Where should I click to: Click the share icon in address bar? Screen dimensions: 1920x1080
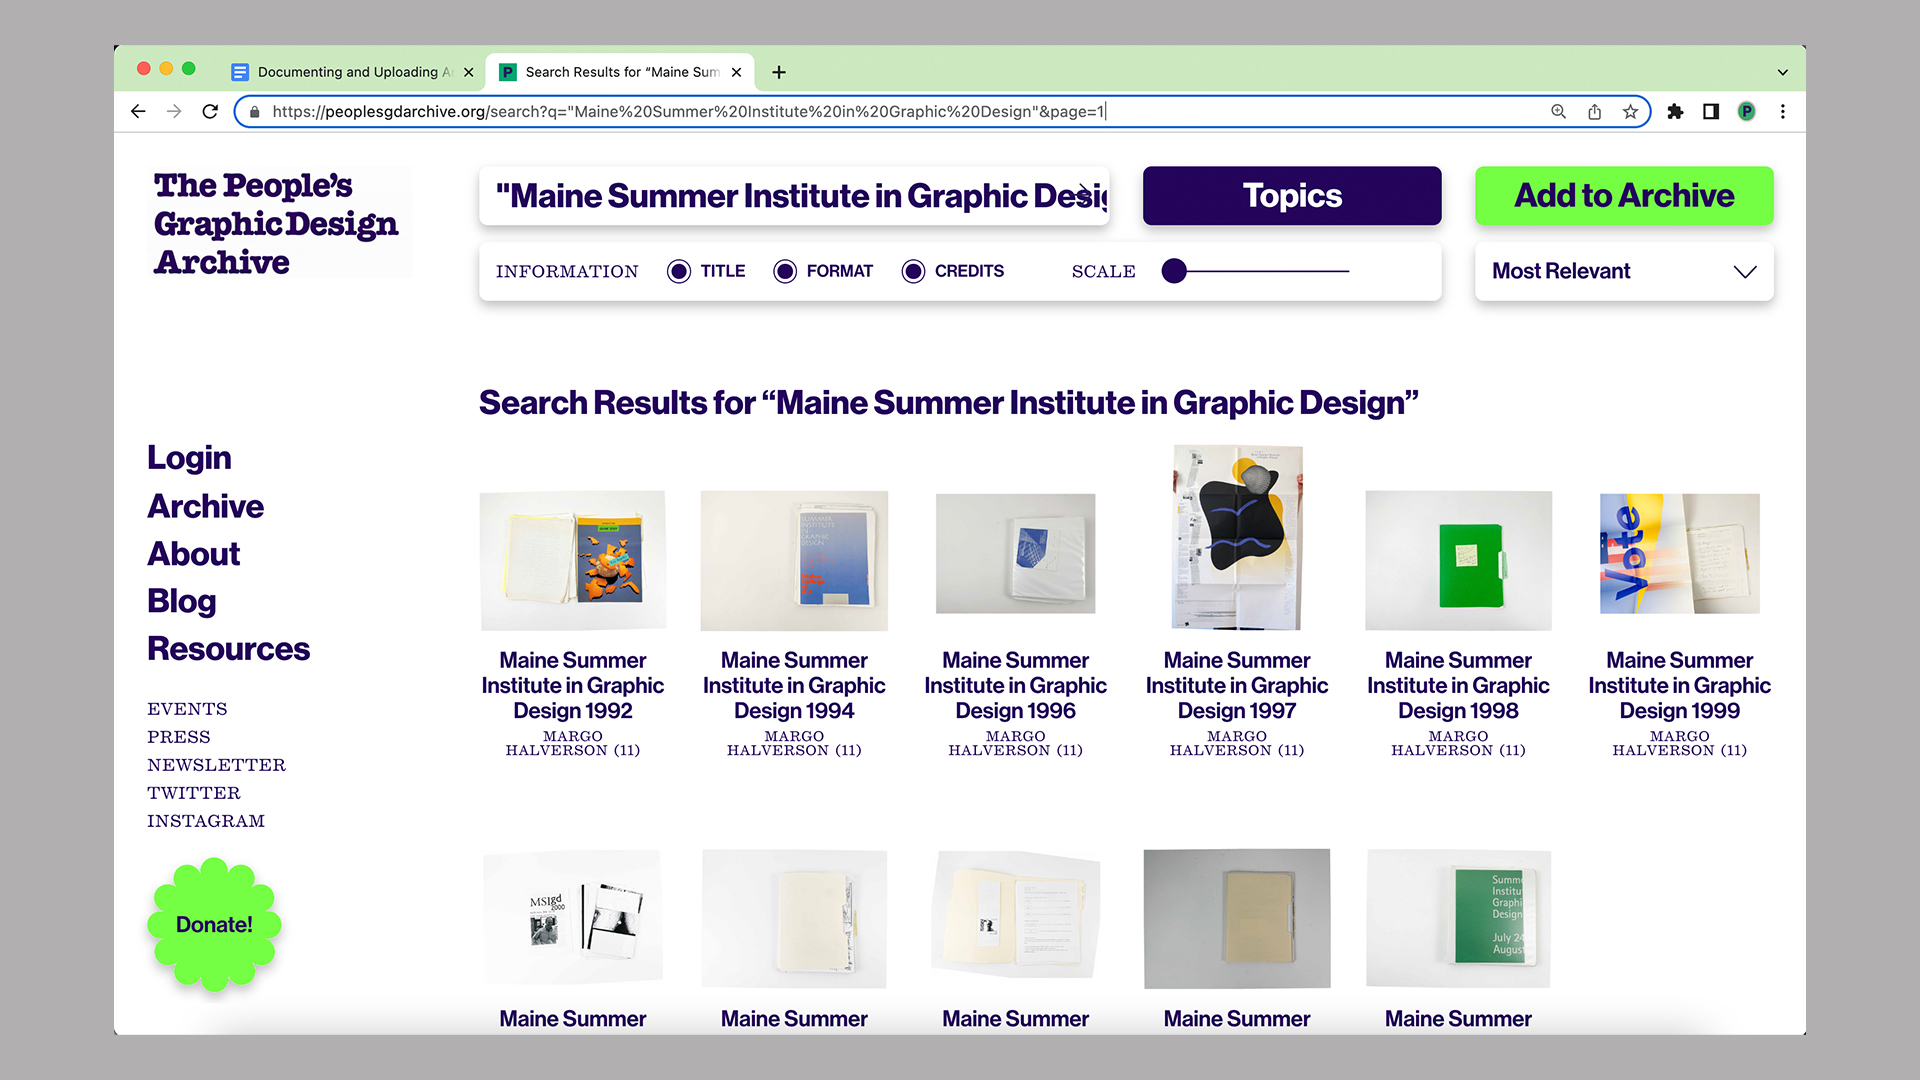[x=1594, y=111]
